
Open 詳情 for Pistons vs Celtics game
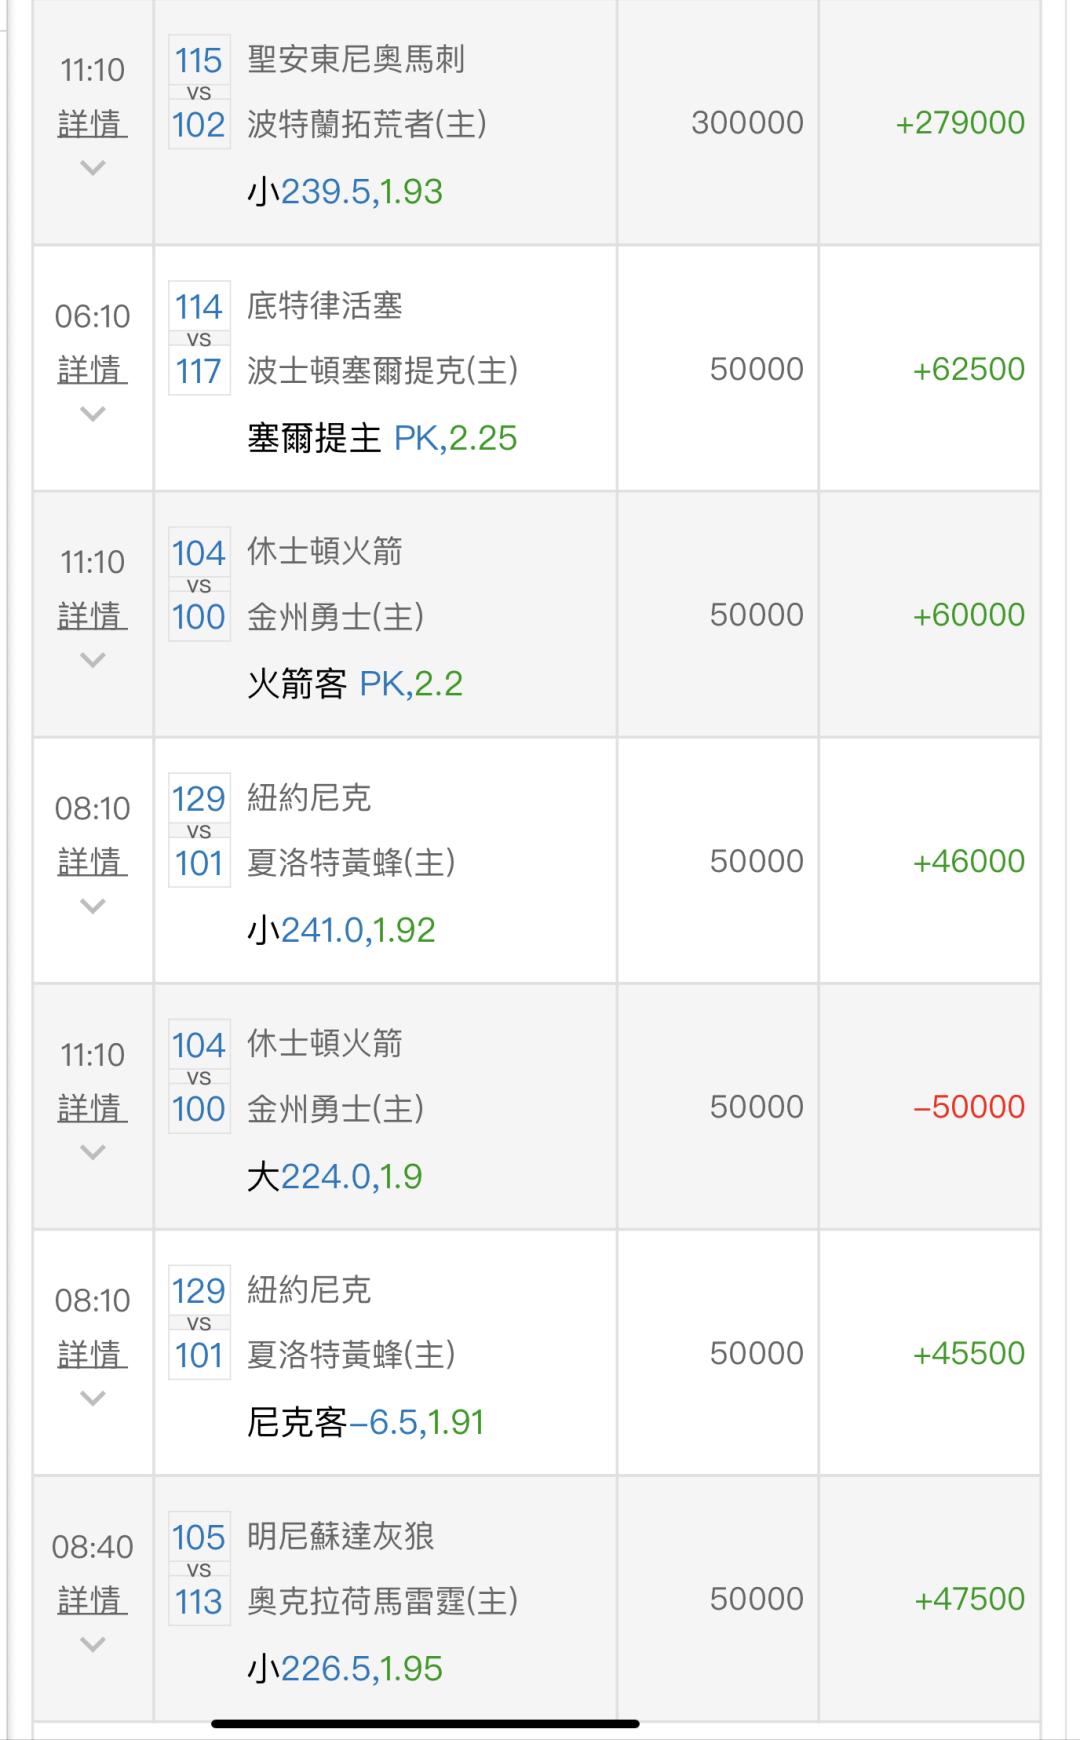[92, 370]
